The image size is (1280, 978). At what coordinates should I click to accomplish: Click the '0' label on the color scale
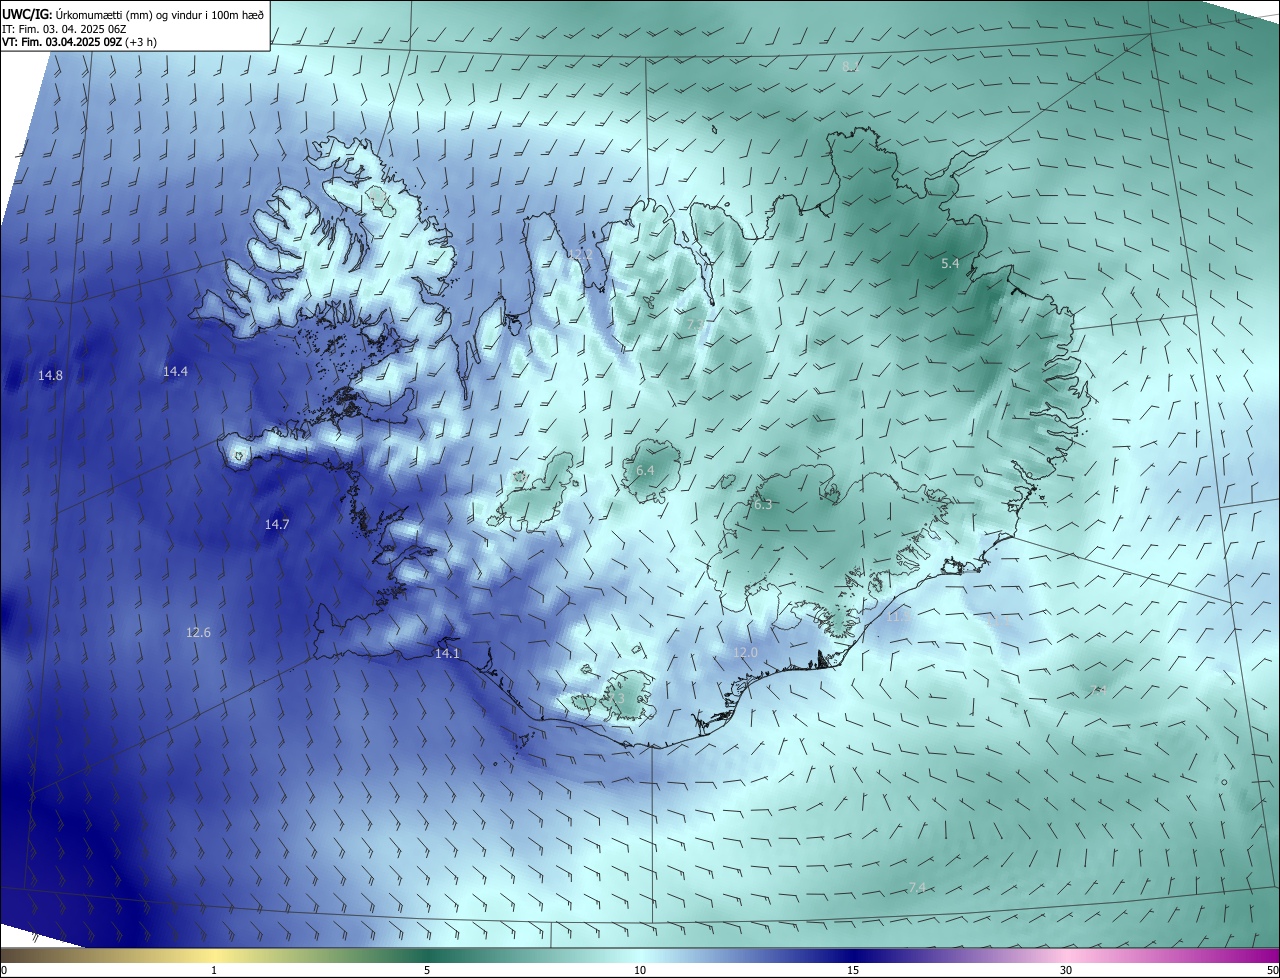click(x=3, y=971)
